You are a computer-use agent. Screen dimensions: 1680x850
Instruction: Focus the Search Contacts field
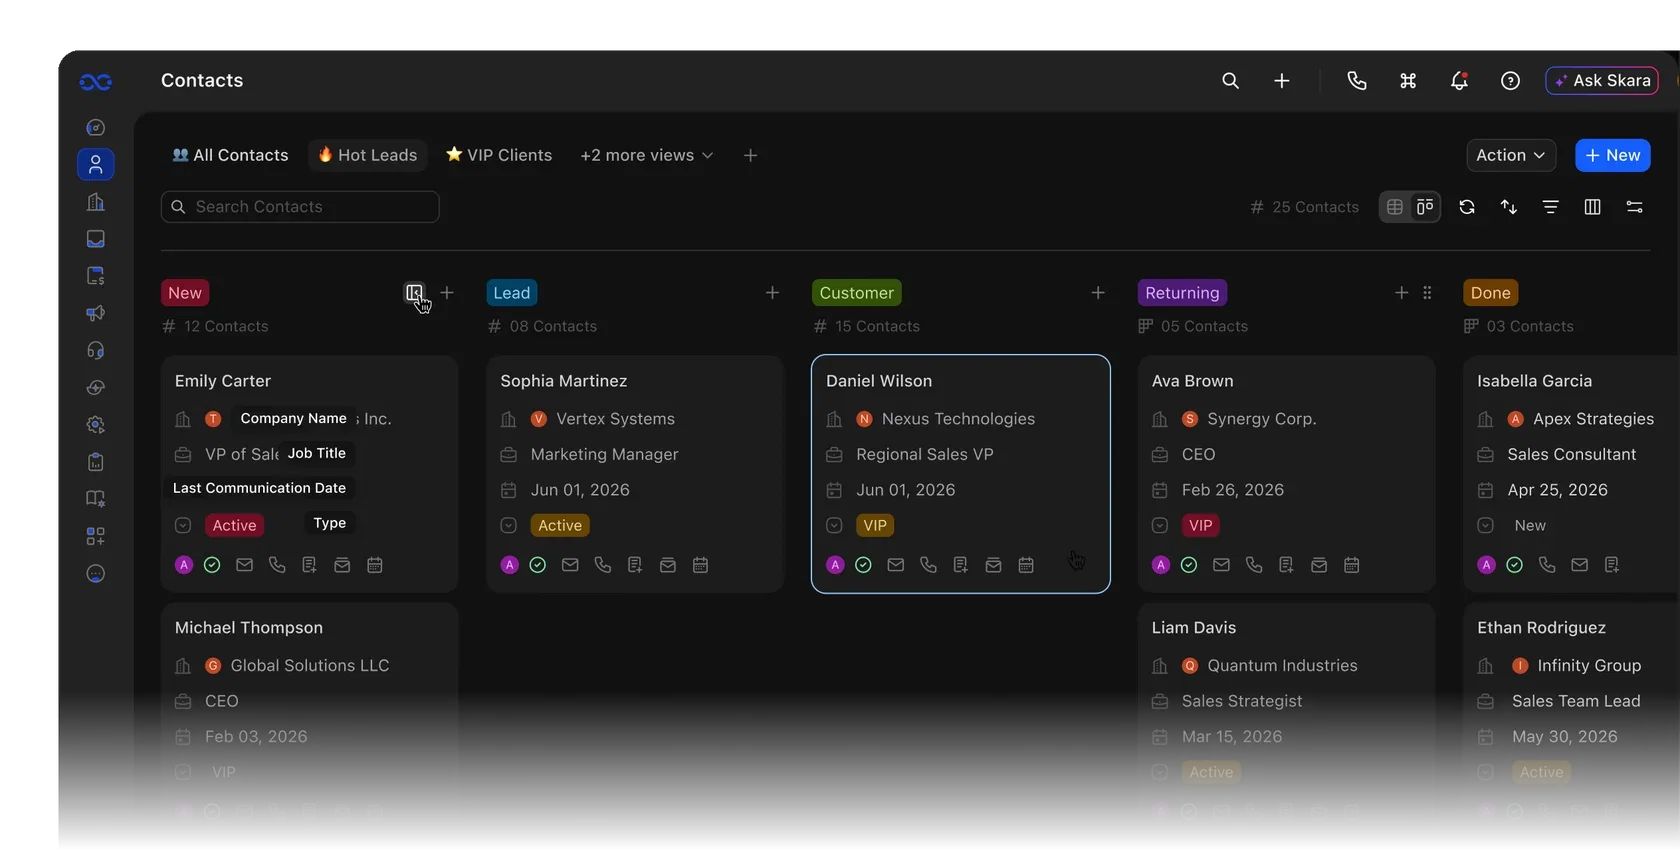click(300, 207)
